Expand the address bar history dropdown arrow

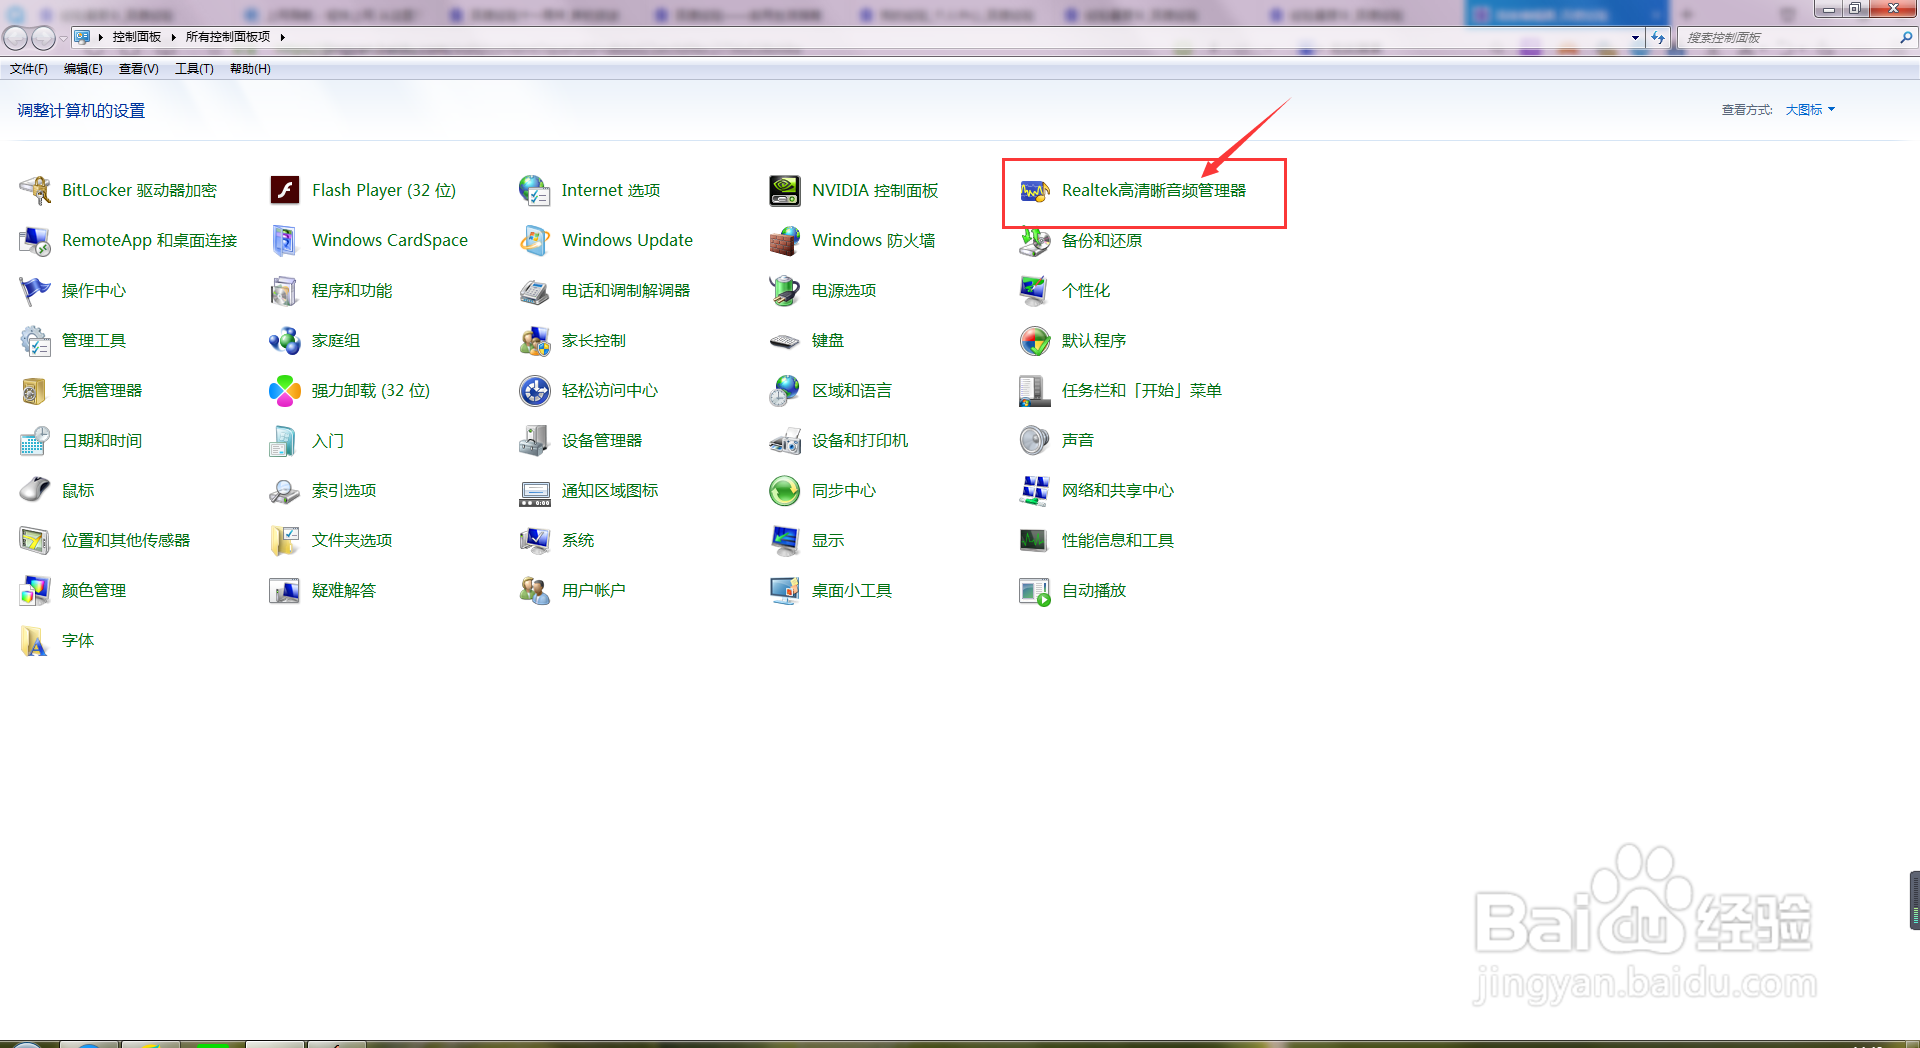point(1635,37)
